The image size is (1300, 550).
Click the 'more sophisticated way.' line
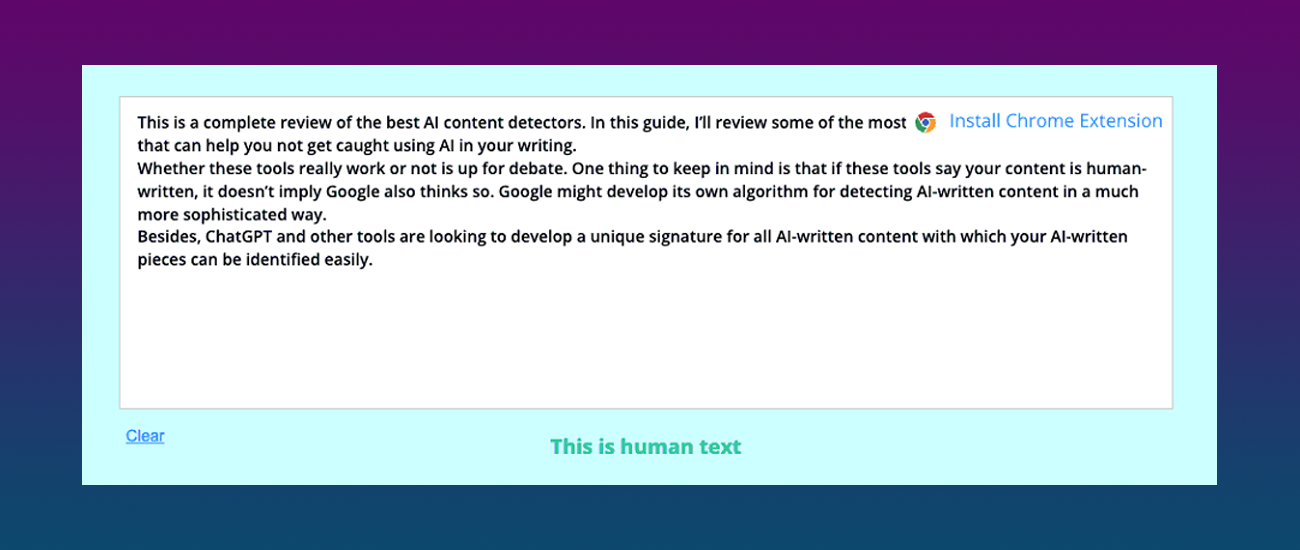pyautogui.click(x=232, y=214)
